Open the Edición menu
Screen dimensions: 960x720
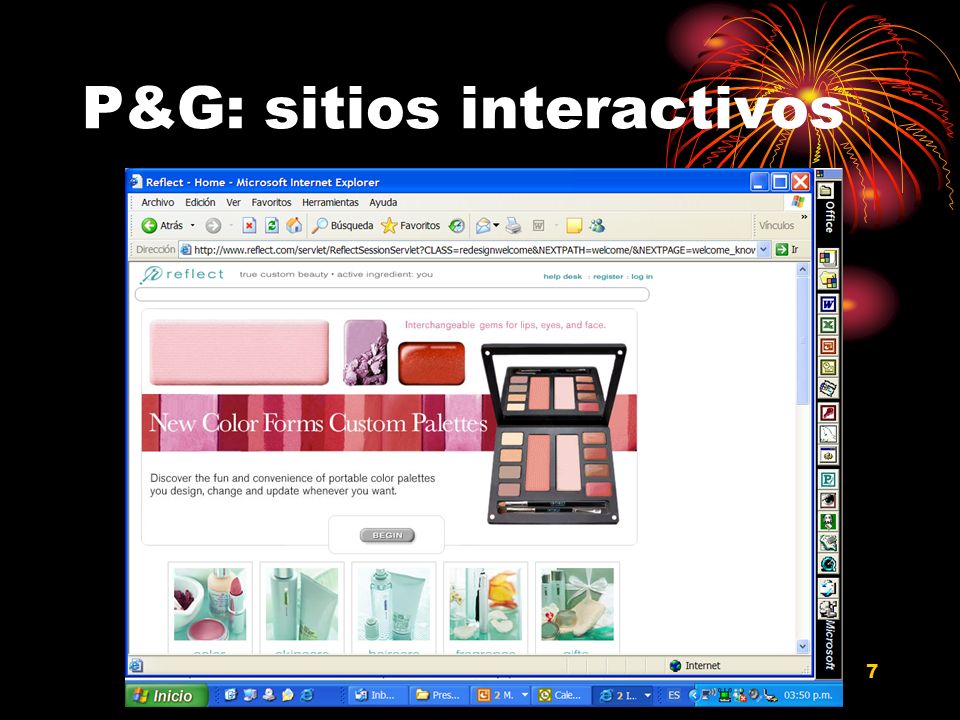(x=200, y=203)
